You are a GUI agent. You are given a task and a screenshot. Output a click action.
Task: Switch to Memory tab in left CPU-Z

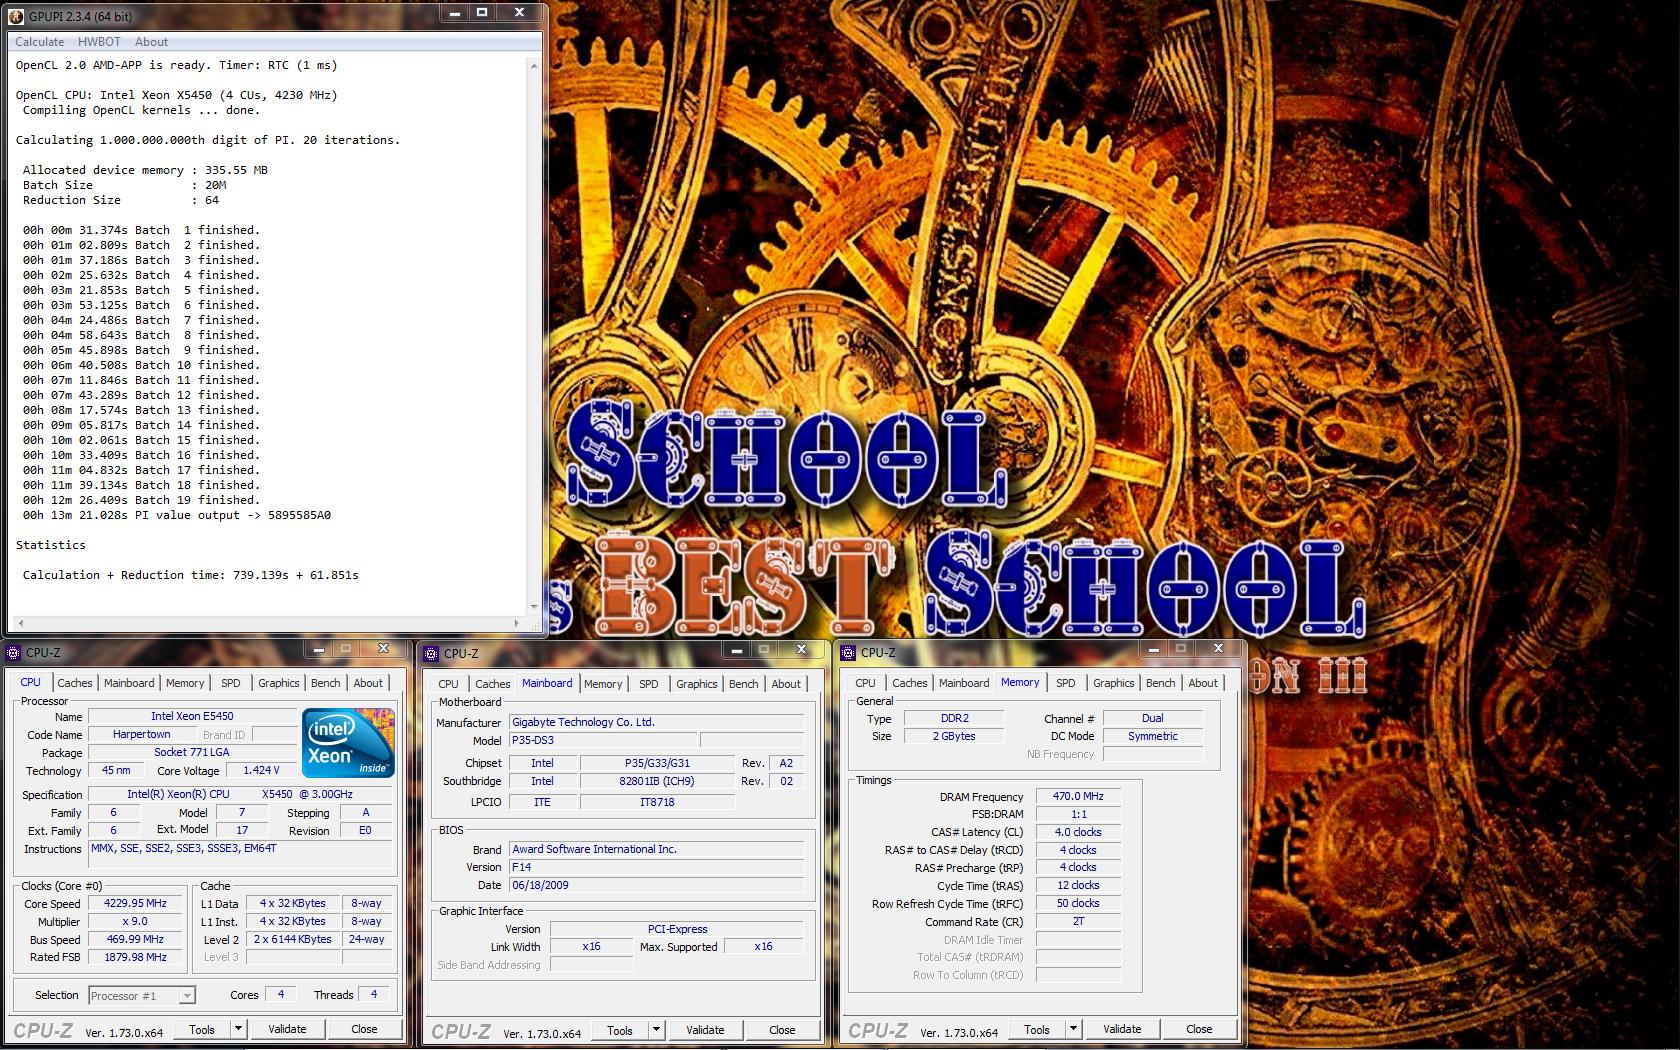click(x=185, y=683)
